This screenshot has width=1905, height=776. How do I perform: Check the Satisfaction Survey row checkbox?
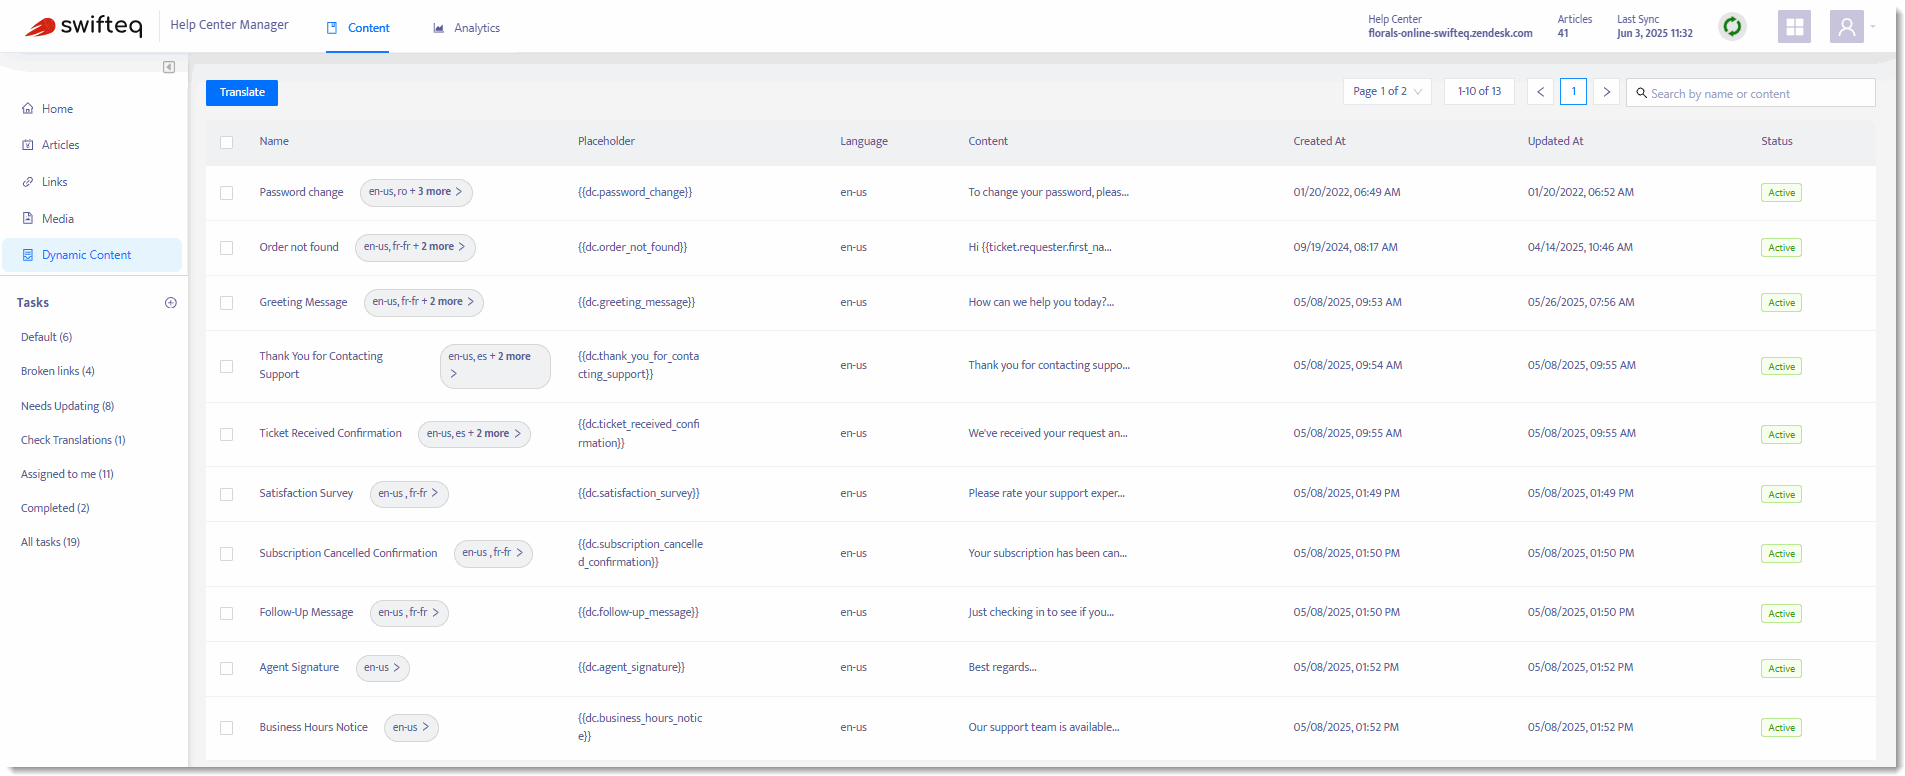click(x=227, y=495)
